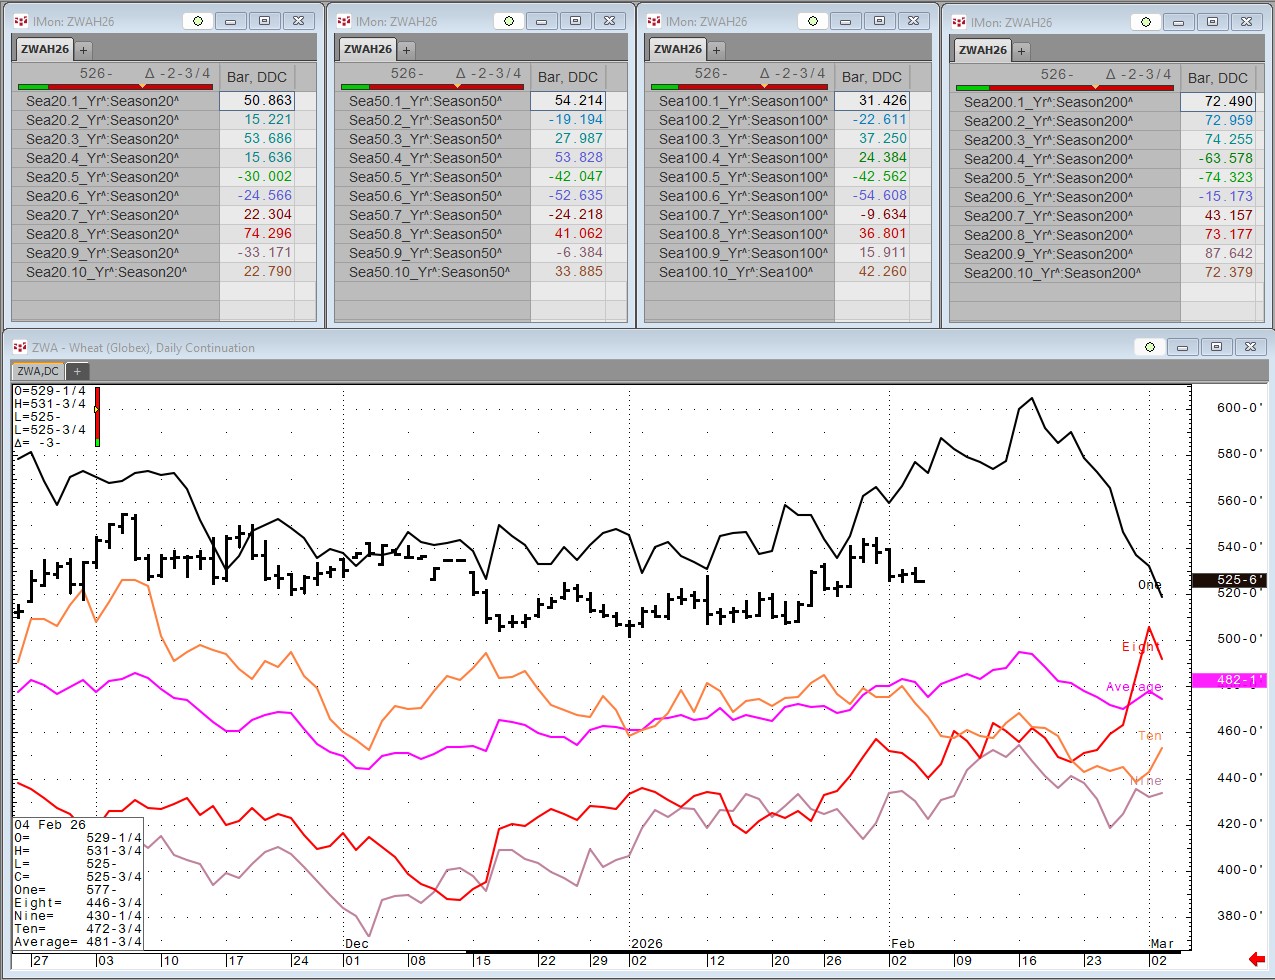The height and width of the screenshot is (980, 1275).
Task: Add a new tab in the Season20 IMon window
Action: coord(84,49)
